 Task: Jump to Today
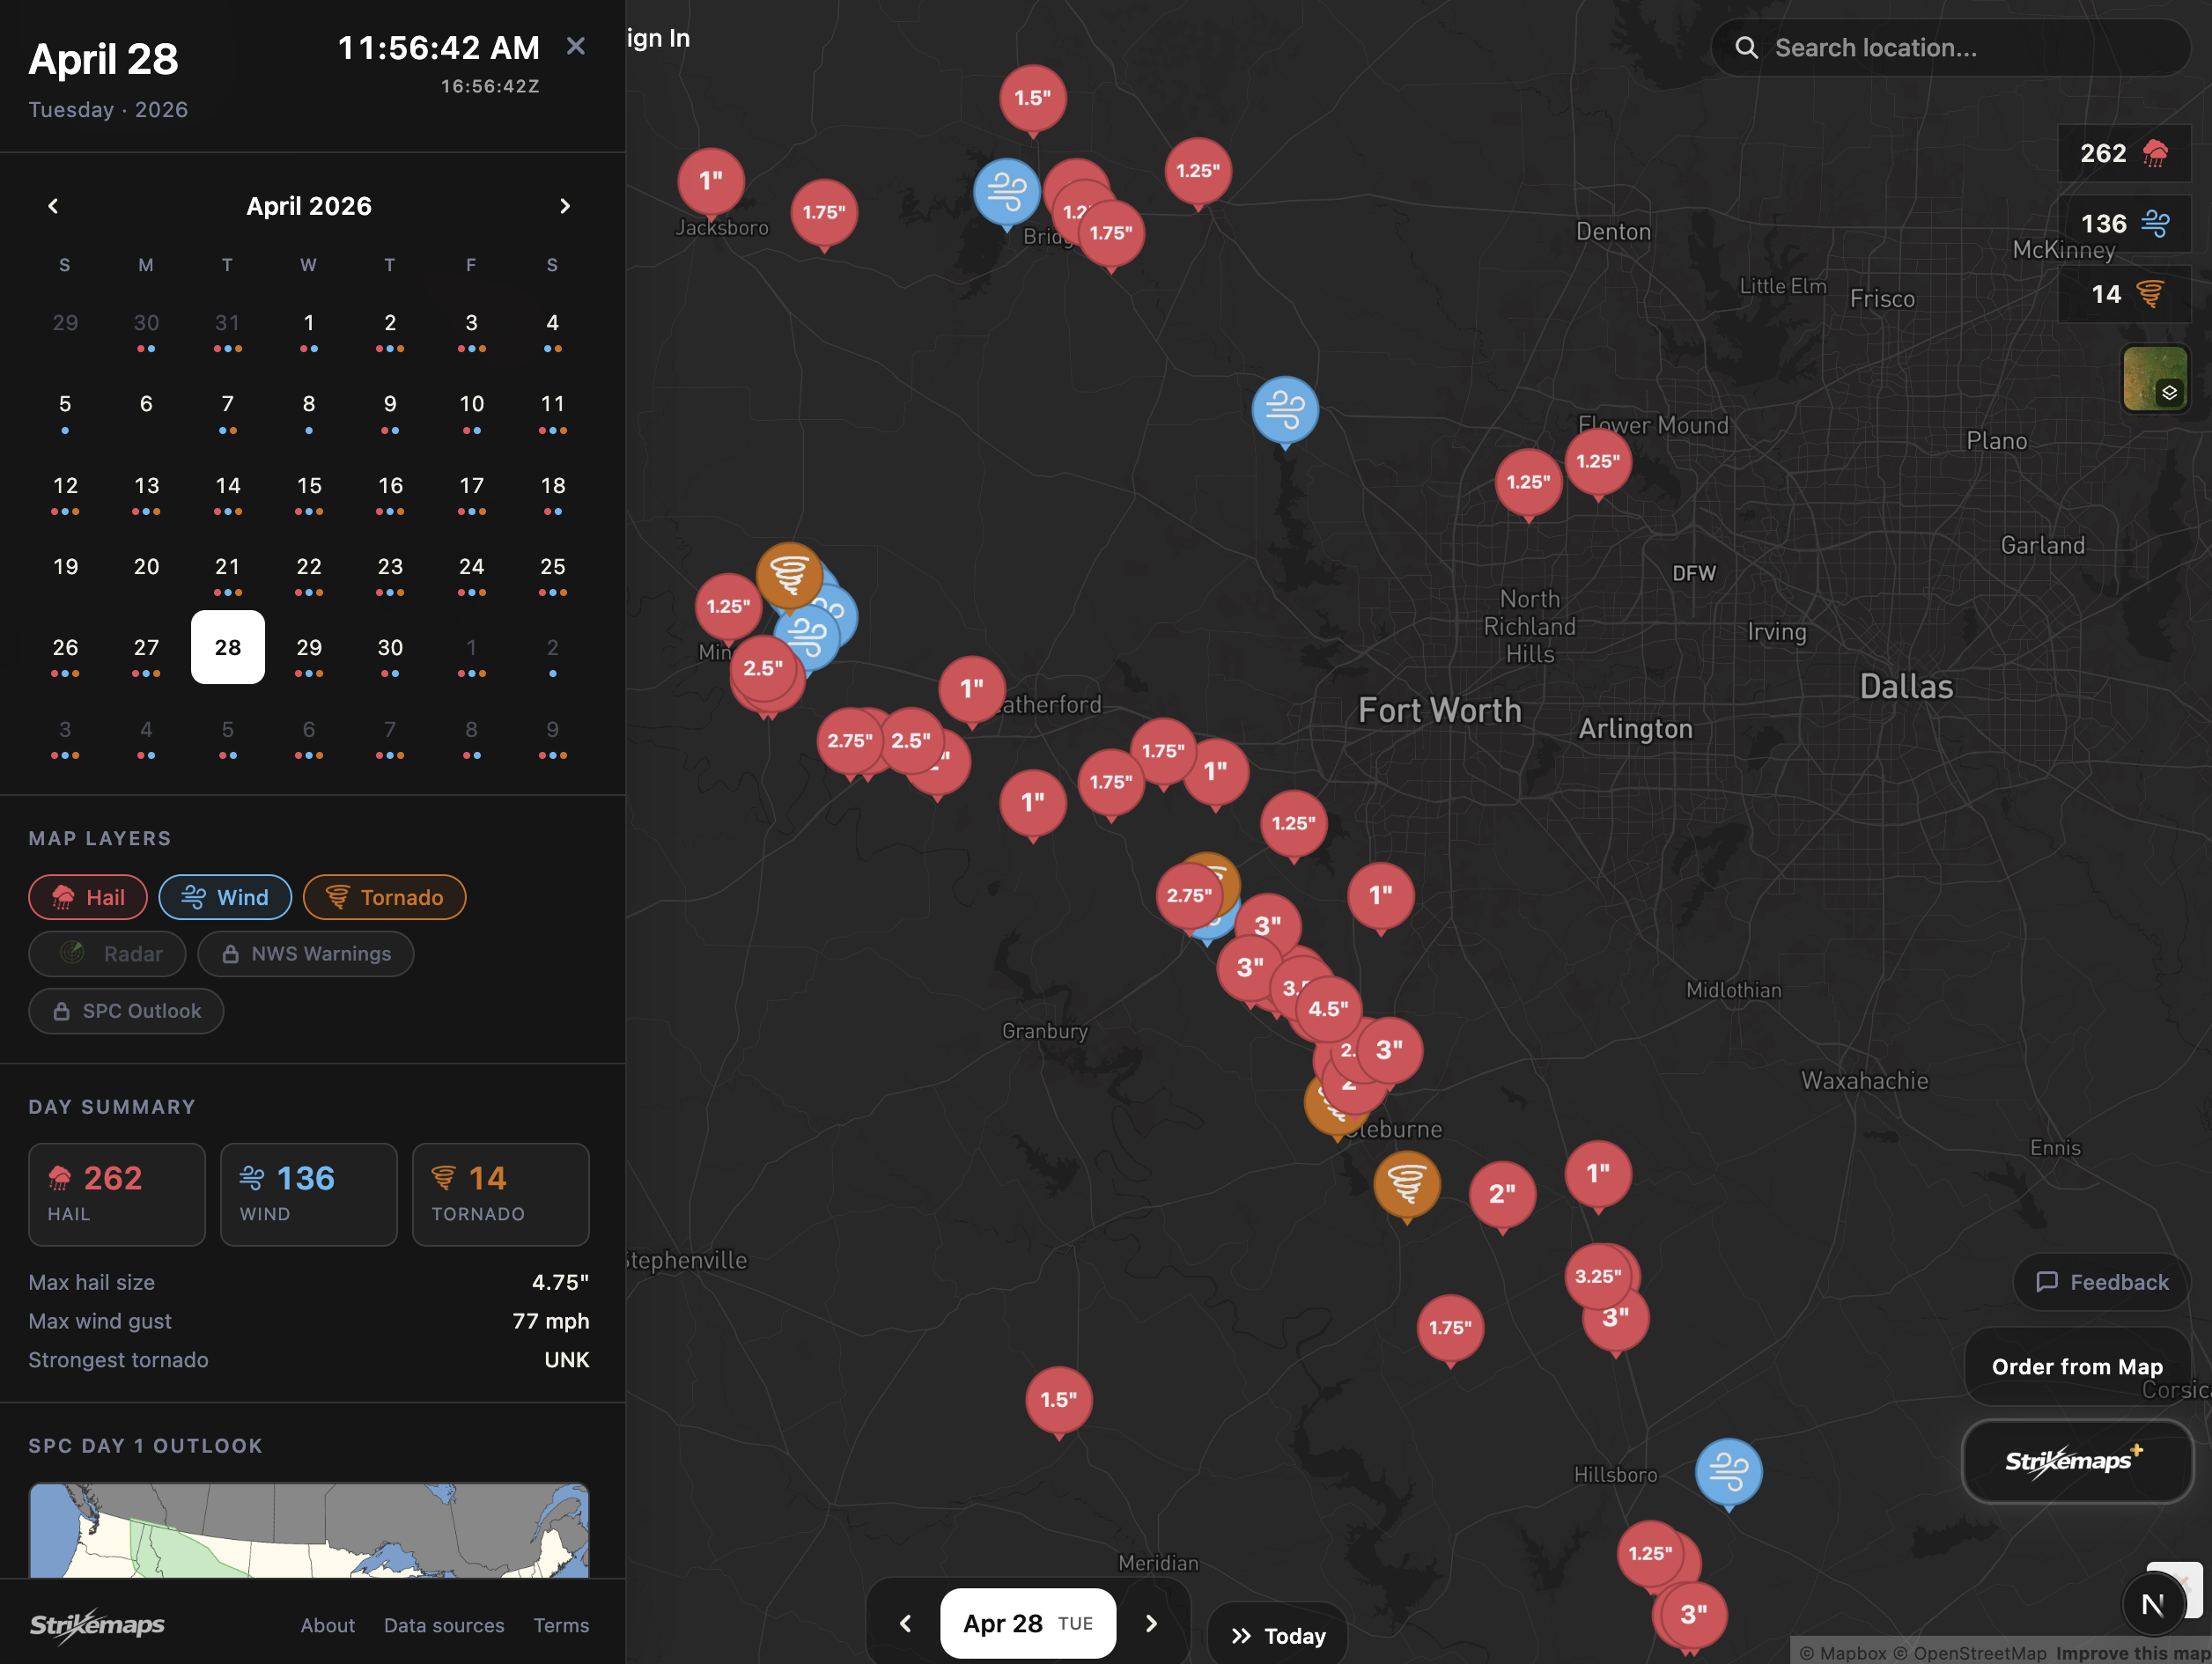click(1278, 1636)
